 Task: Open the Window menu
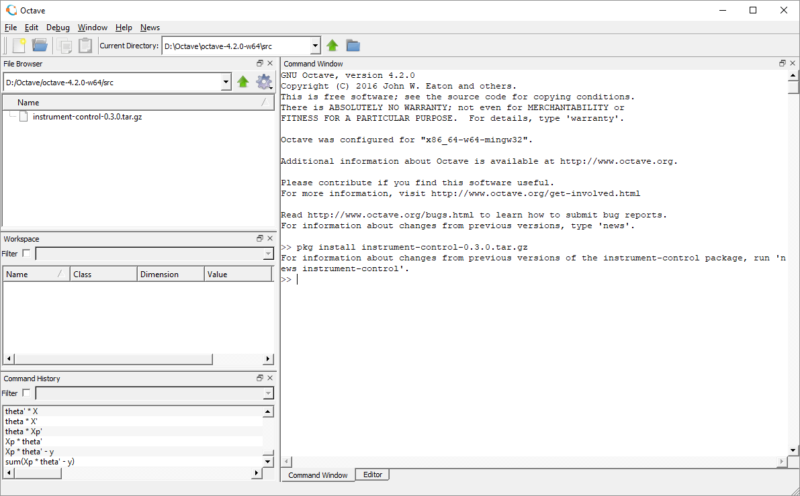point(92,28)
